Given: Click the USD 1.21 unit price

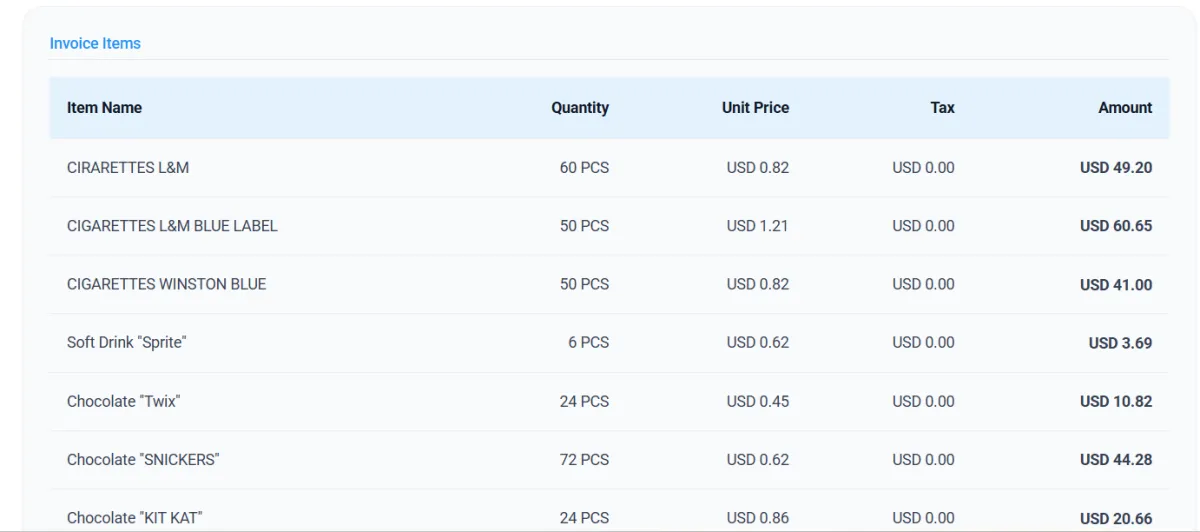Looking at the screenshot, I should pos(757,225).
